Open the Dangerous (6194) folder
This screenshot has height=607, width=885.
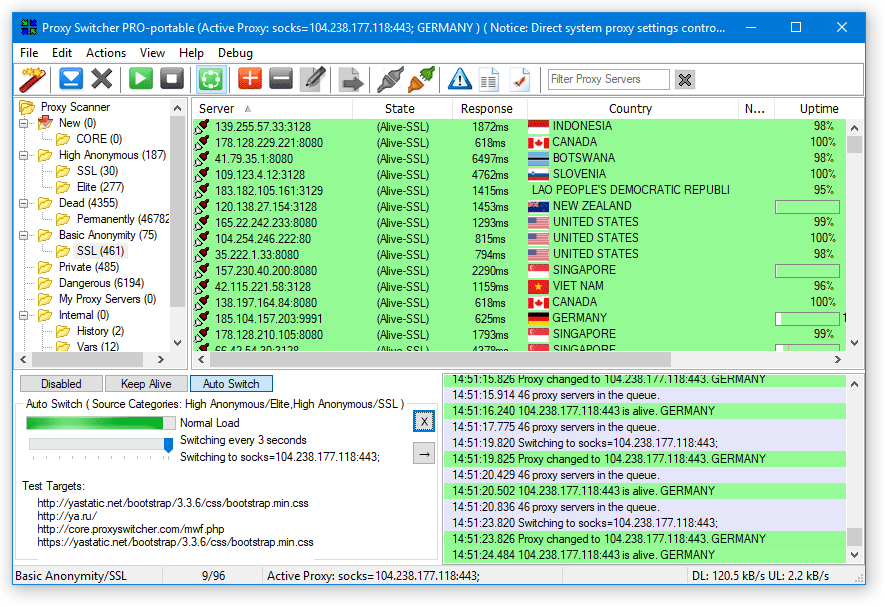point(101,283)
